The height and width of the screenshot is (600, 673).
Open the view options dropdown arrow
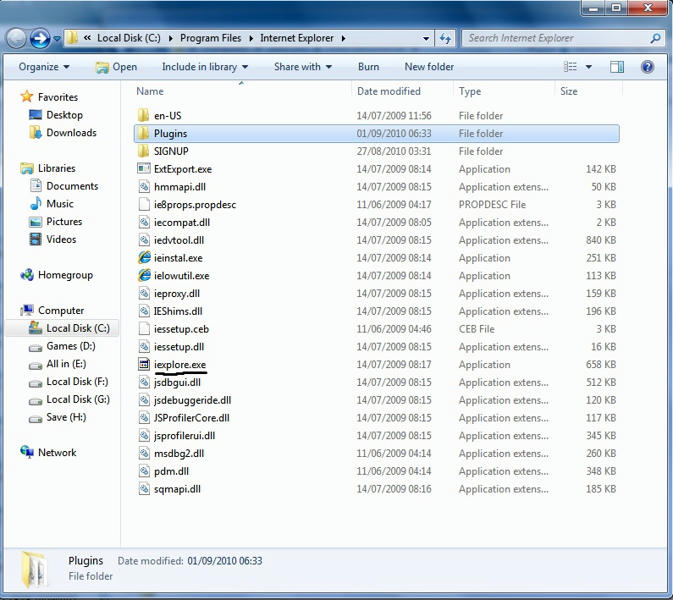588,67
